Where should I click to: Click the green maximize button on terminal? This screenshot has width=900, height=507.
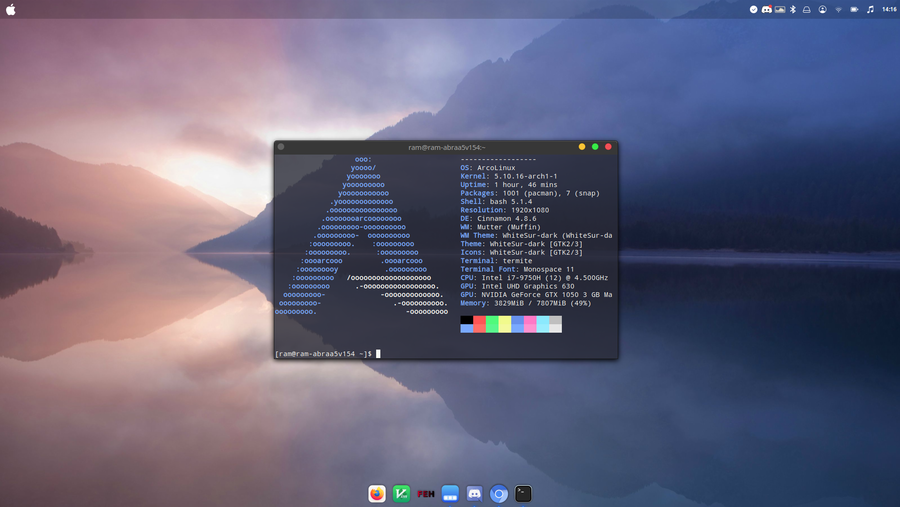pyautogui.click(x=595, y=147)
